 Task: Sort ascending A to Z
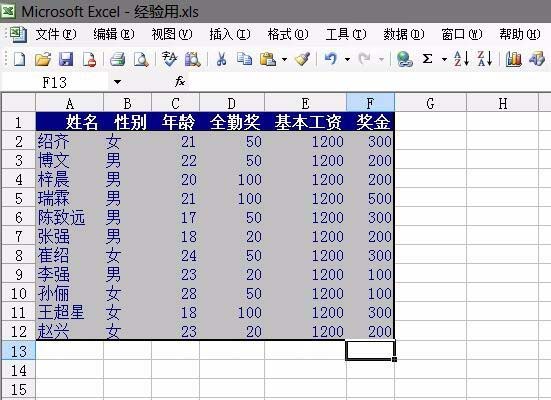pos(461,59)
